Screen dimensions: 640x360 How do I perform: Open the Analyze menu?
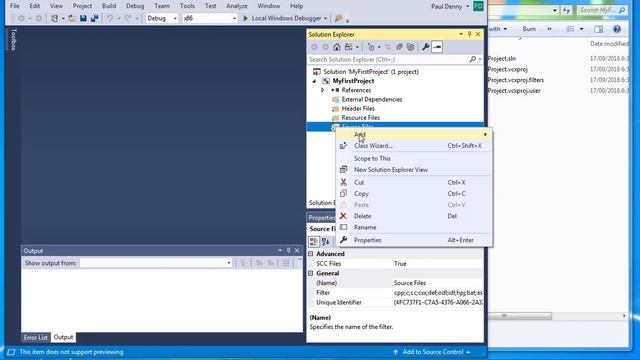click(x=237, y=6)
